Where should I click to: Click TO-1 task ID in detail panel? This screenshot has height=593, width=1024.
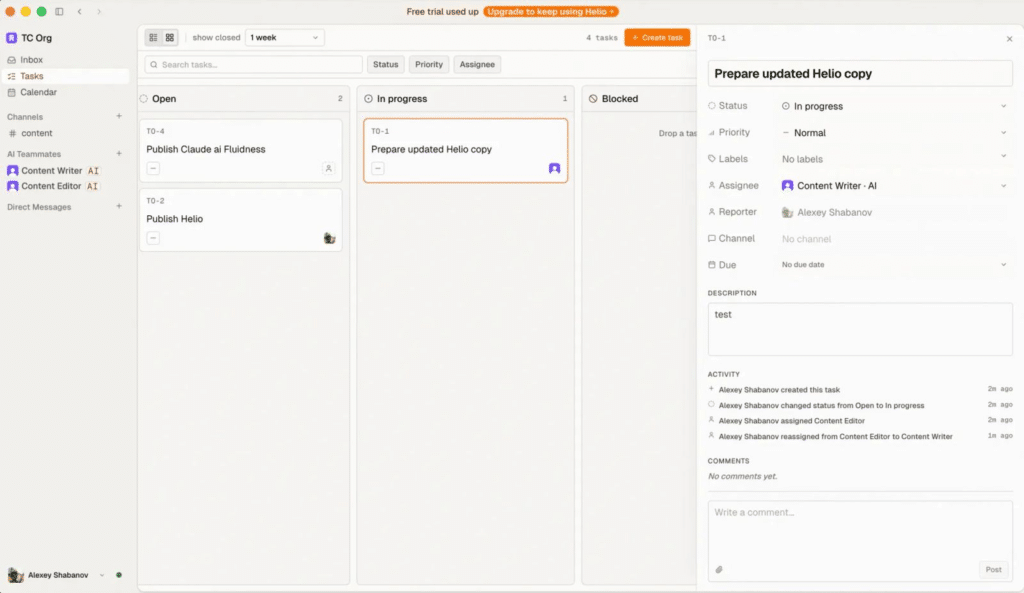click(x=716, y=39)
